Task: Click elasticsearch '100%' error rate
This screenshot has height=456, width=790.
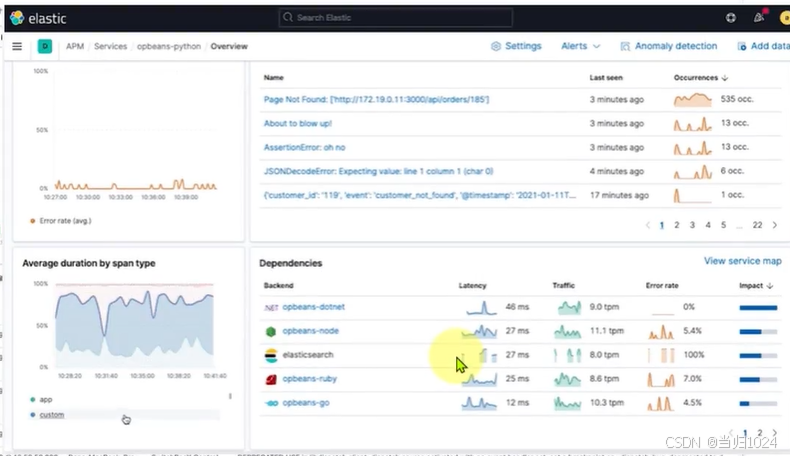Action: 694,355
